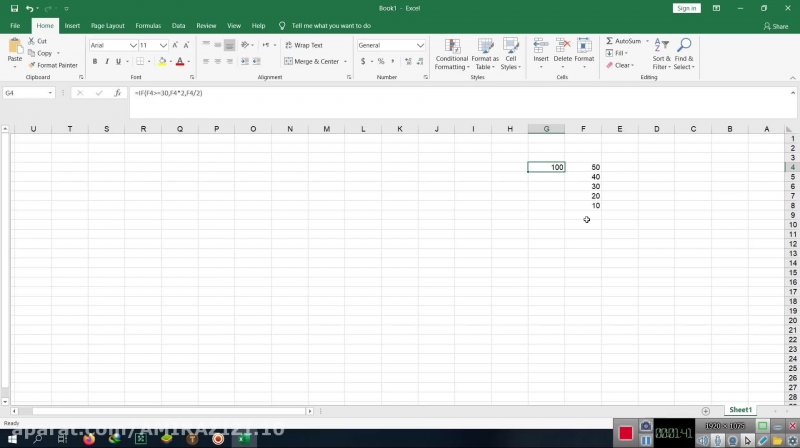Click the Sign in button
This screenshot has height=448, width=800.
click(x=686, y=8)
